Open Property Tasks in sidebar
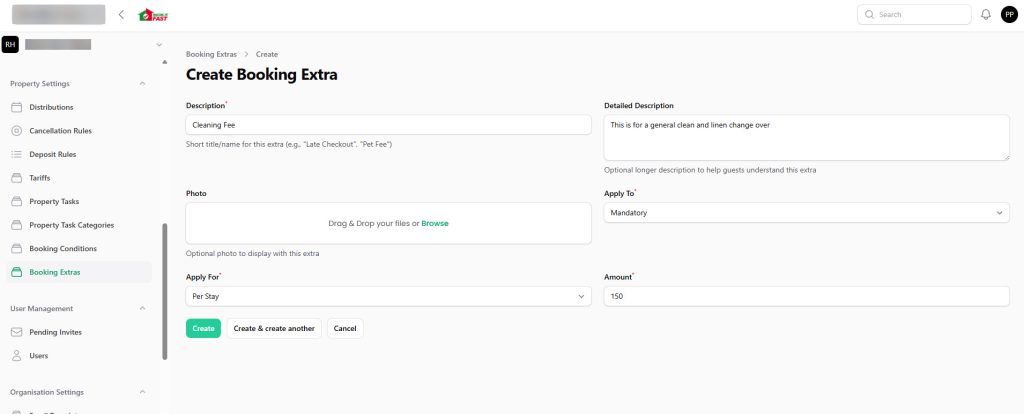The height and width of the screenshot is (414, 1024). click(x=54, y=201)
